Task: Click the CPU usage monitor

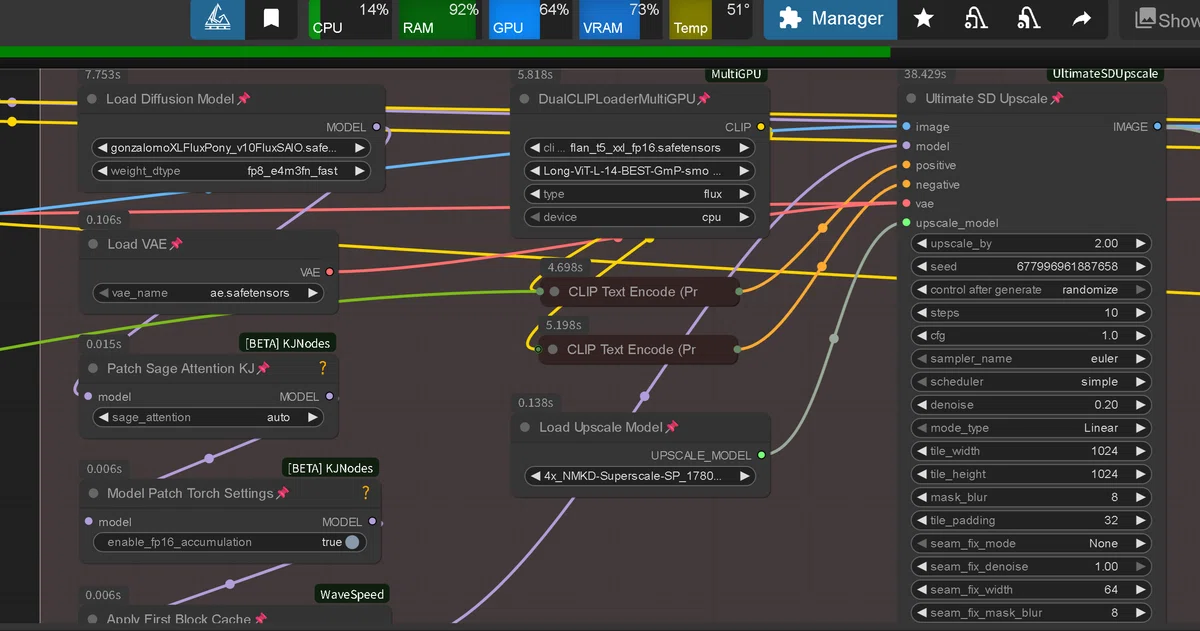Action: [350, 19]
